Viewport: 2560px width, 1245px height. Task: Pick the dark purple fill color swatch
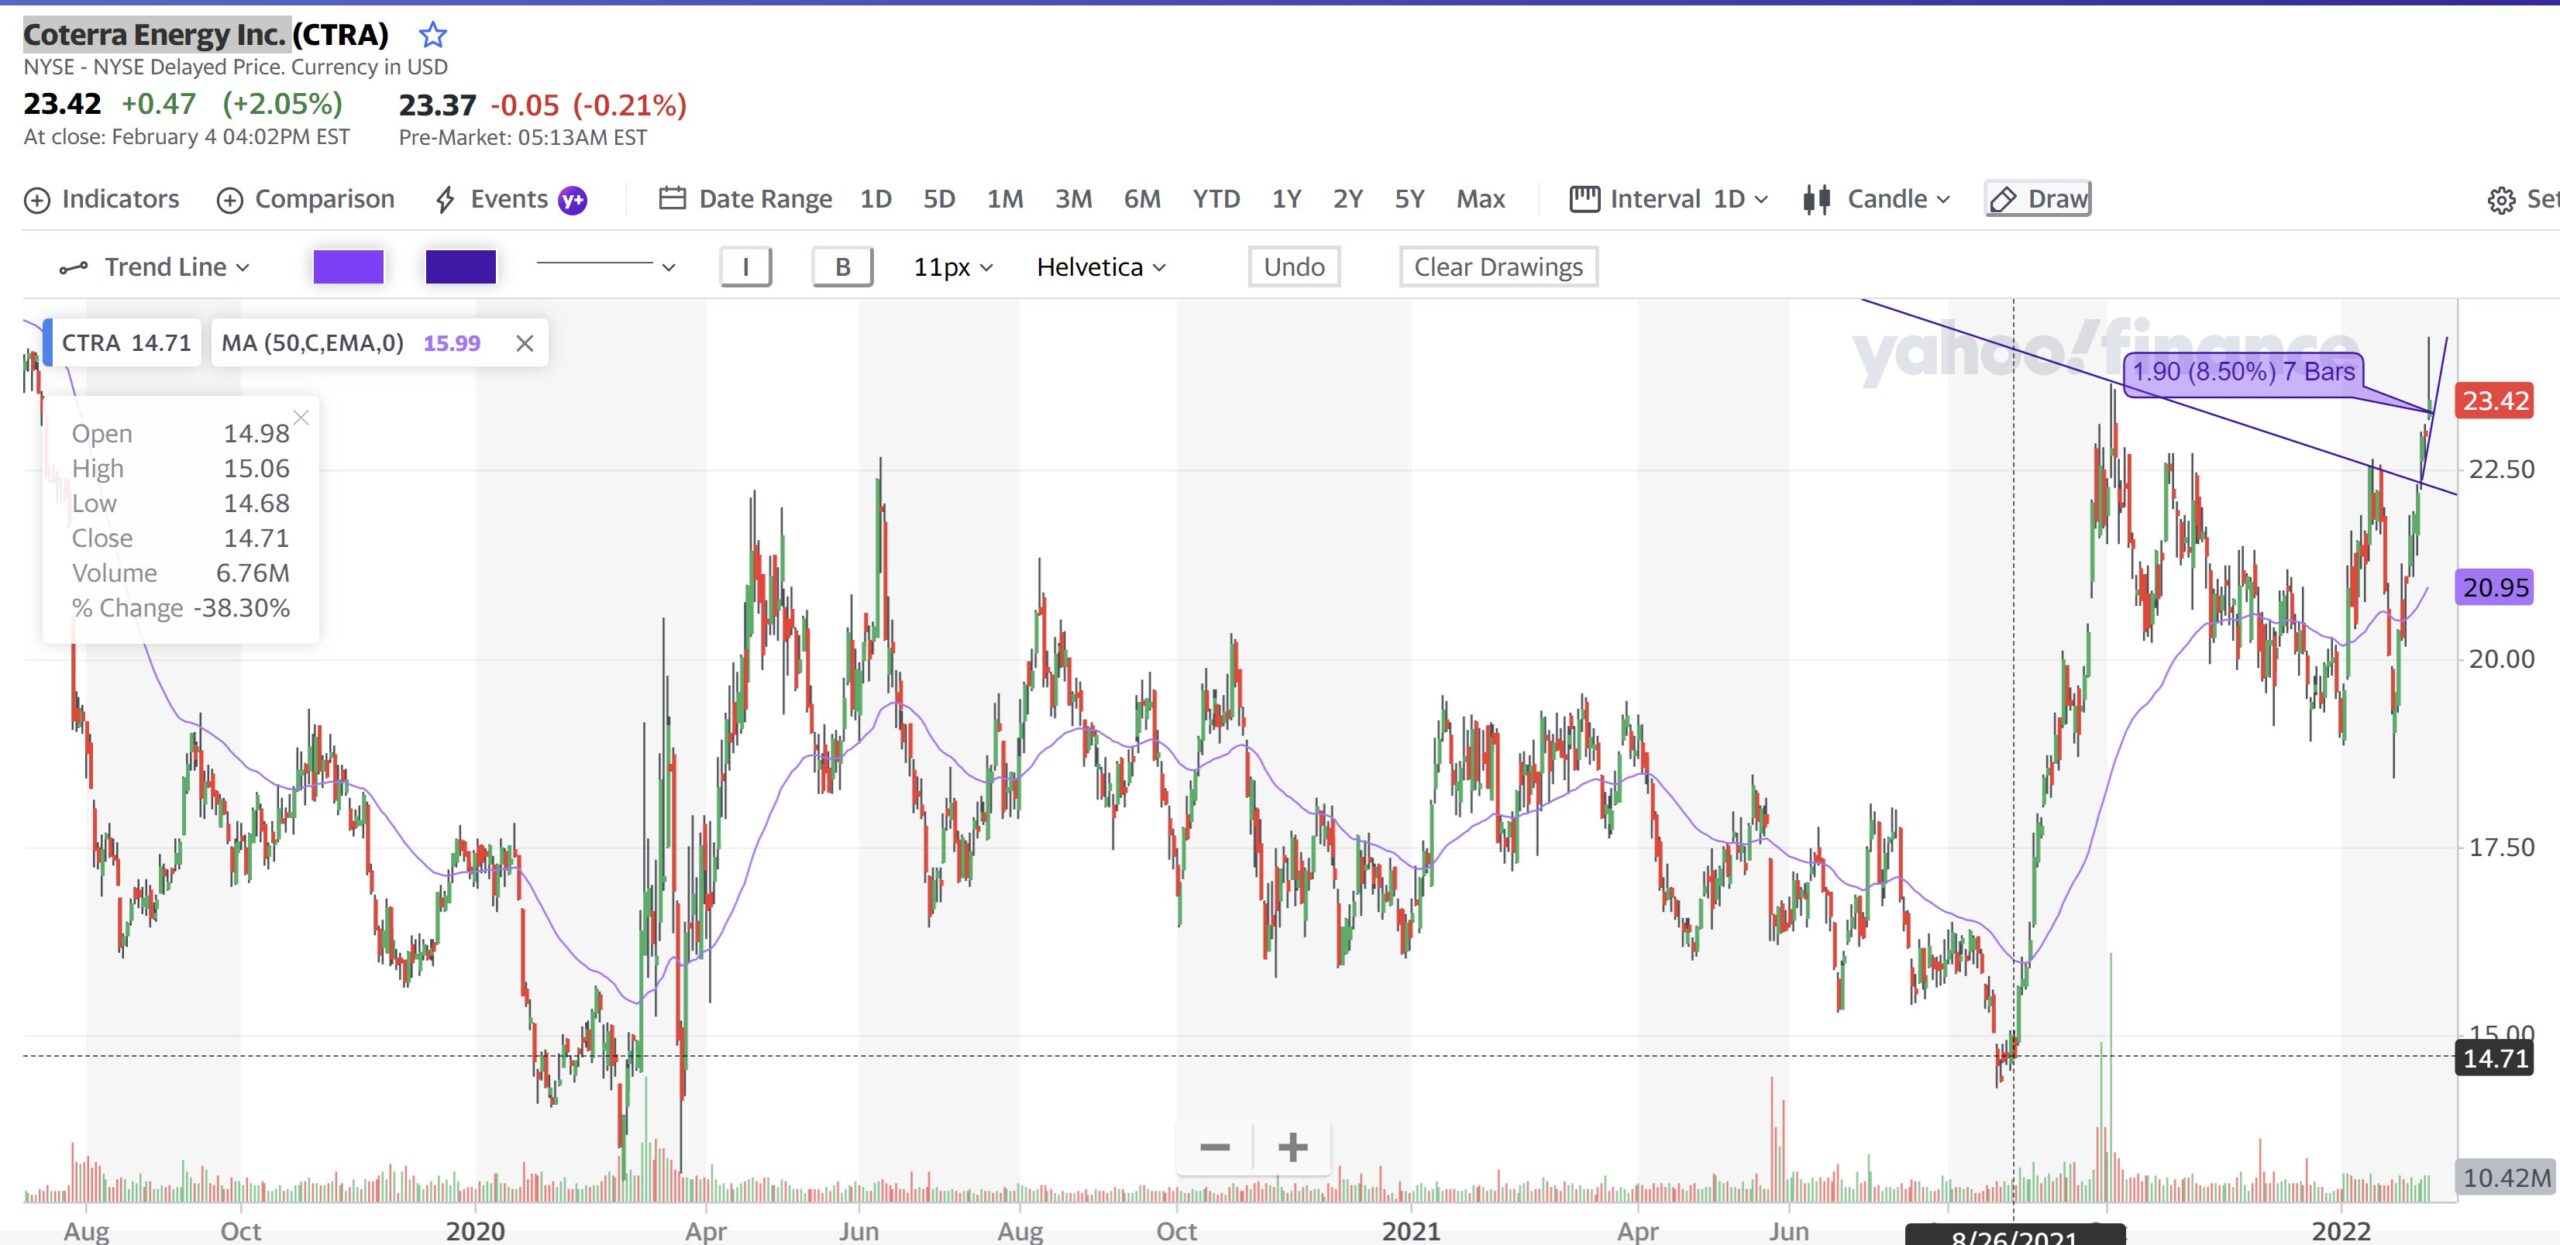[461, 267]
